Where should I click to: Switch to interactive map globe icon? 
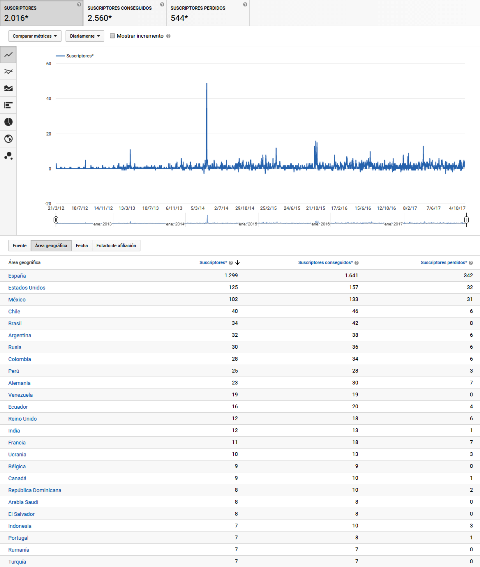coord(8,139)
